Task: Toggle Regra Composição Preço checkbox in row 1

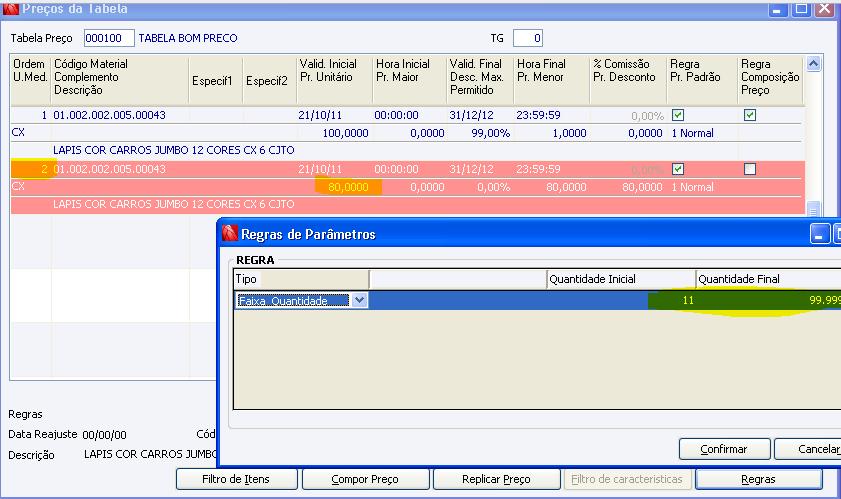Action: click(750, 115)
